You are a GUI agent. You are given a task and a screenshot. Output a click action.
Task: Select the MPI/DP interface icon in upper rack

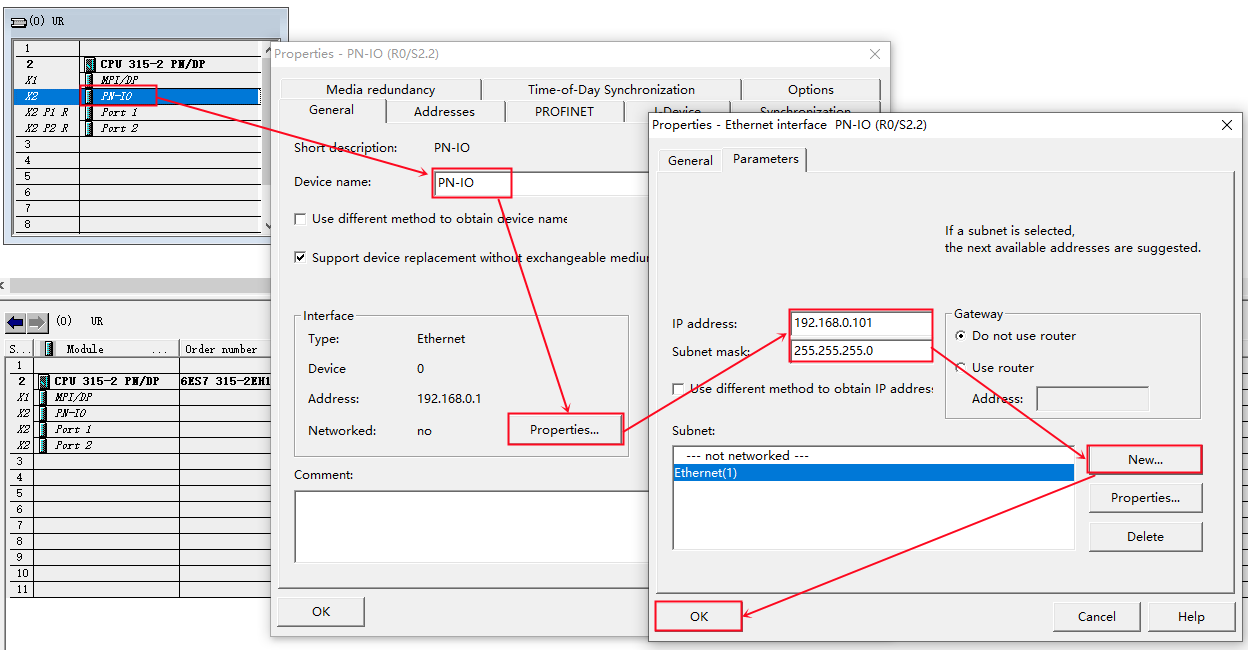(x=90, y=80)
